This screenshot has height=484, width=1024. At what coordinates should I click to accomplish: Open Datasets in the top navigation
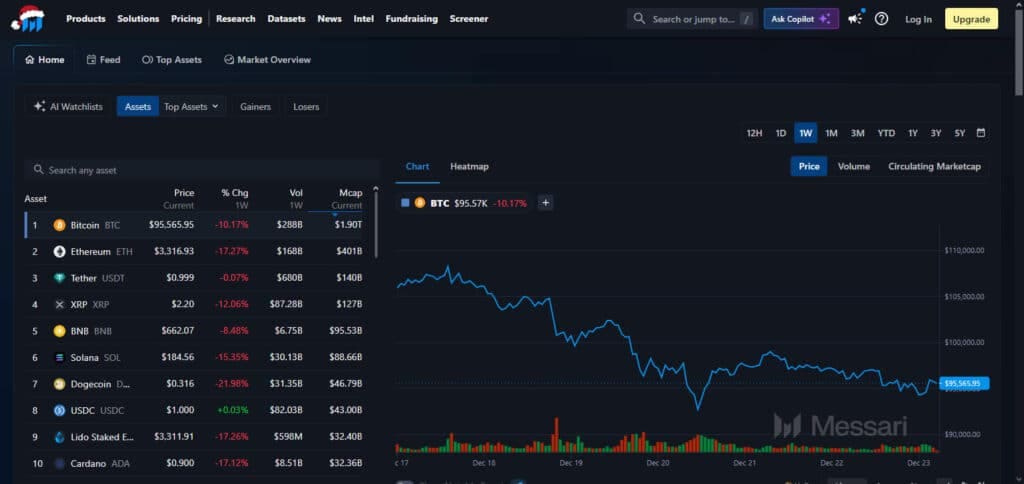click(286, 19)
